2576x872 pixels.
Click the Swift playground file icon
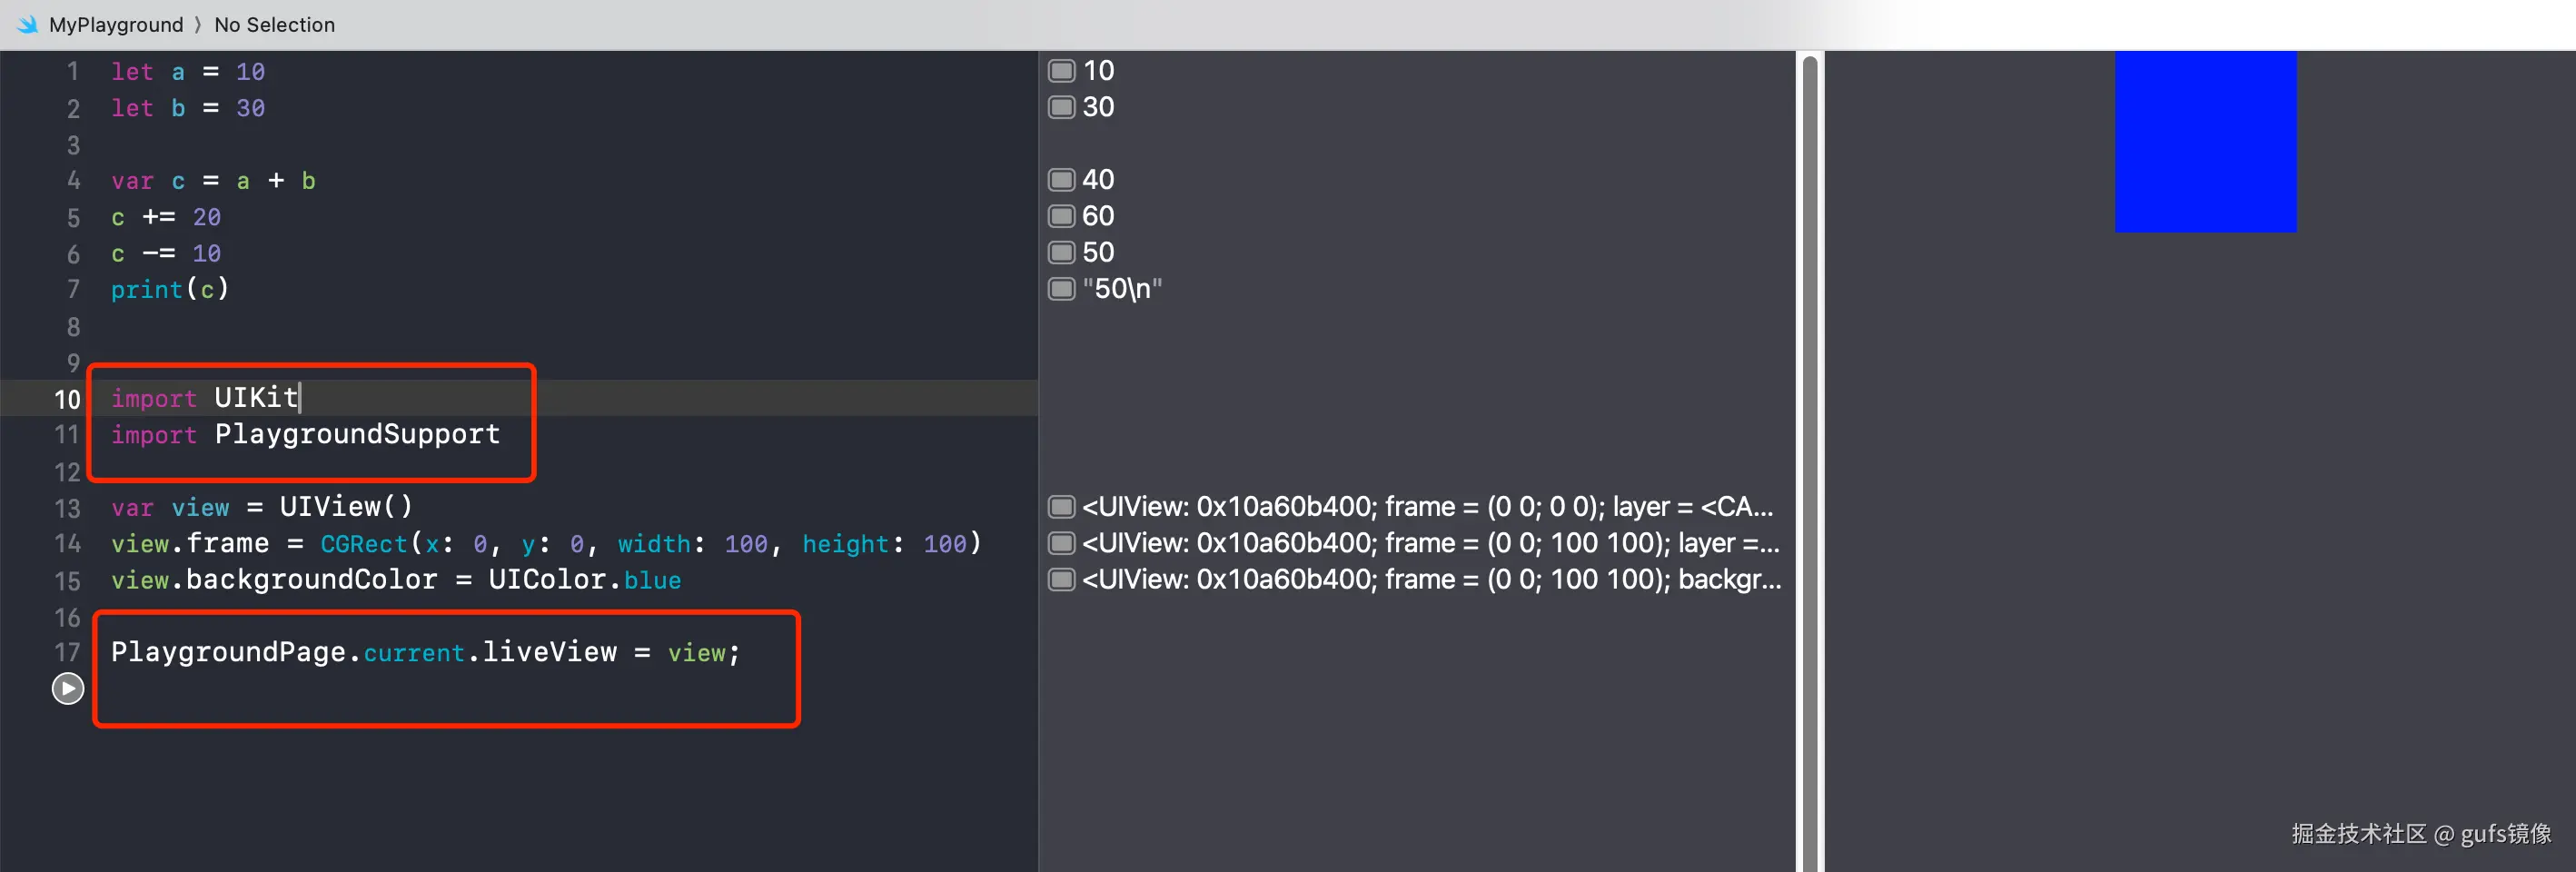tap(27, 24)
